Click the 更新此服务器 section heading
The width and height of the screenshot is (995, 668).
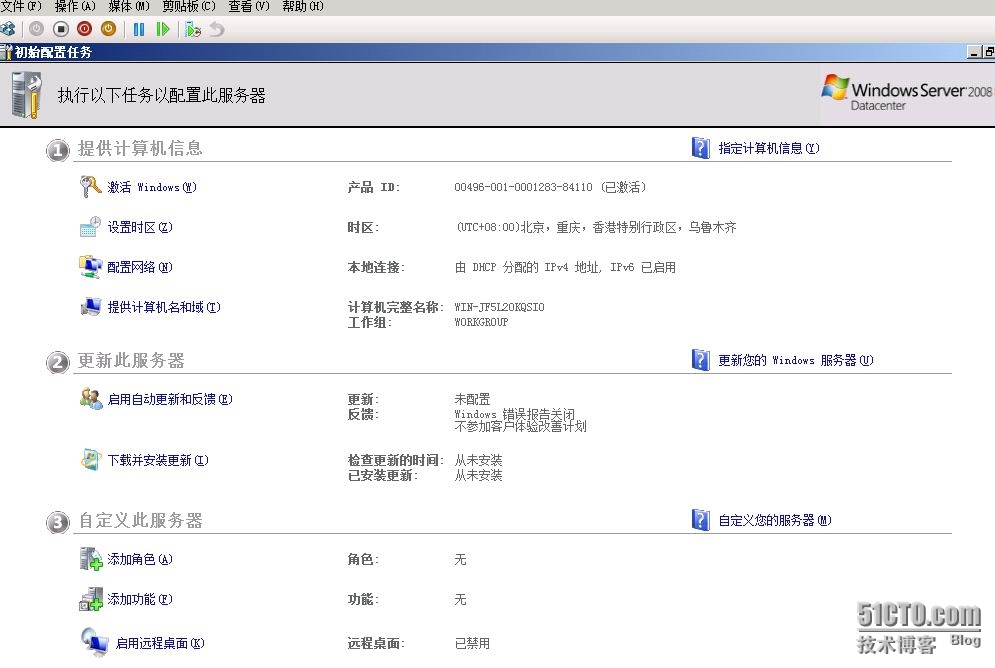[x=131, y=360]
